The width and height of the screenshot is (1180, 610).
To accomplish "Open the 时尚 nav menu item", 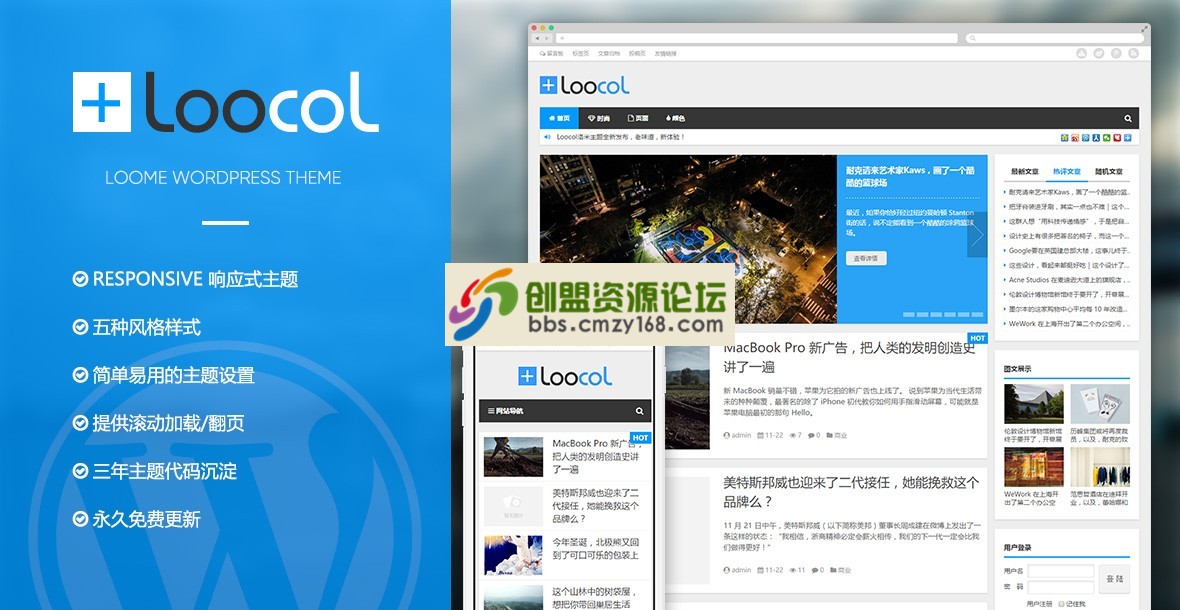I will (x=598, y=118).
